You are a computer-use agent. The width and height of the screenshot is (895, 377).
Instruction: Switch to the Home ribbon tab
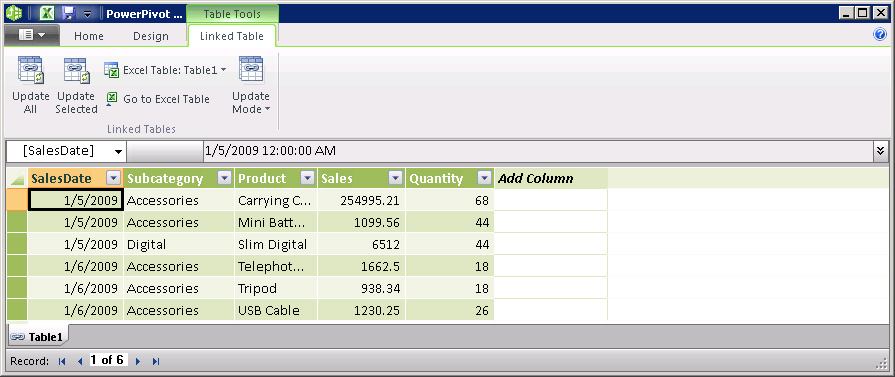88,36
